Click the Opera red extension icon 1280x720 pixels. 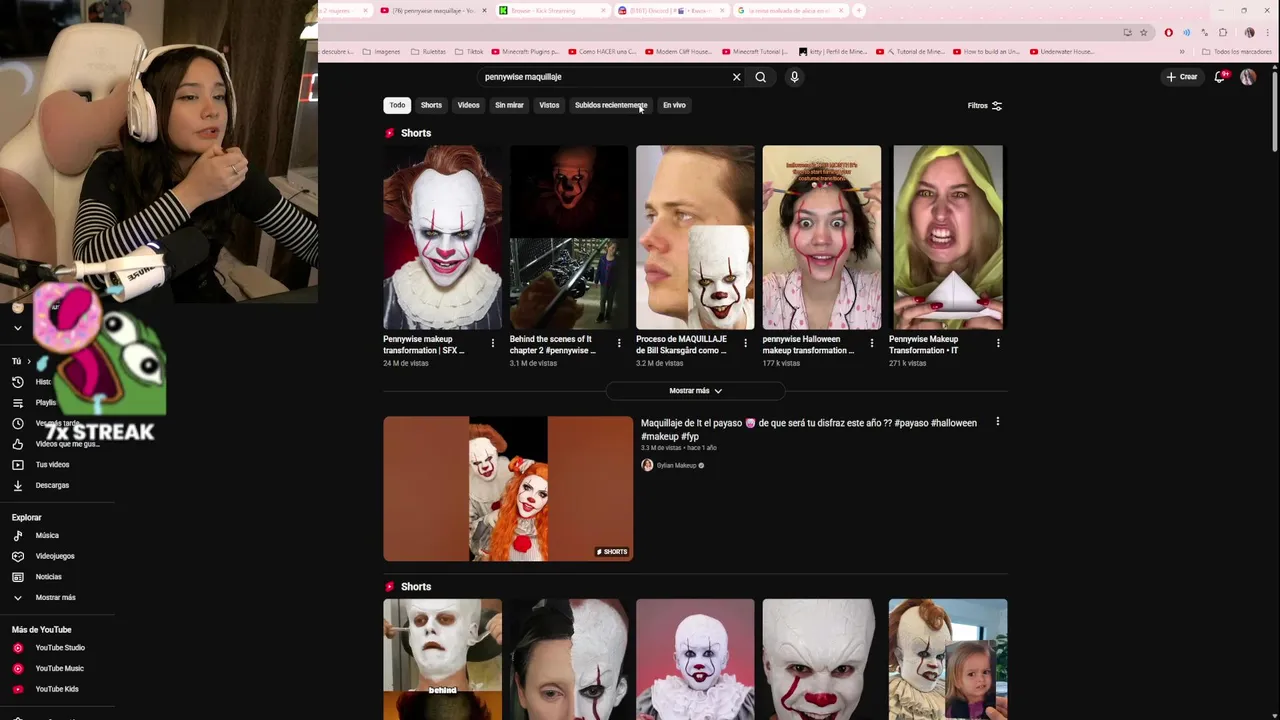[1168, 32]
